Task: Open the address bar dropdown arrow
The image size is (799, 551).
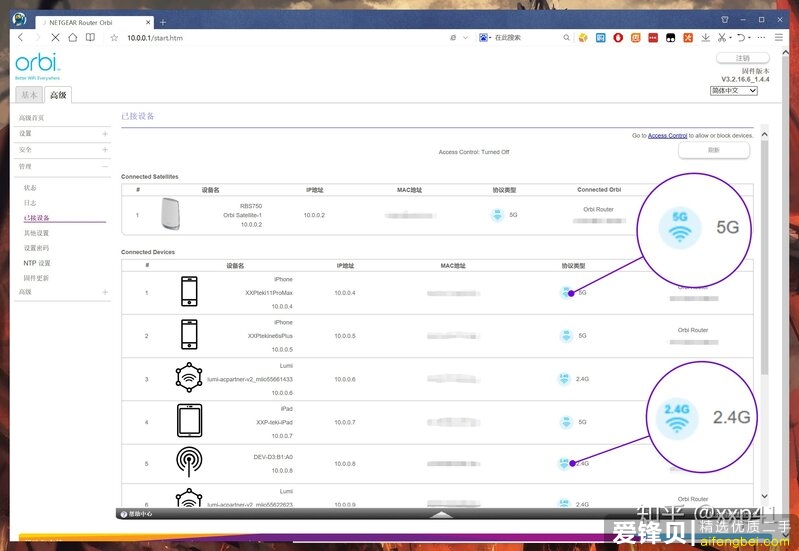Action: [x=465, y=38]
